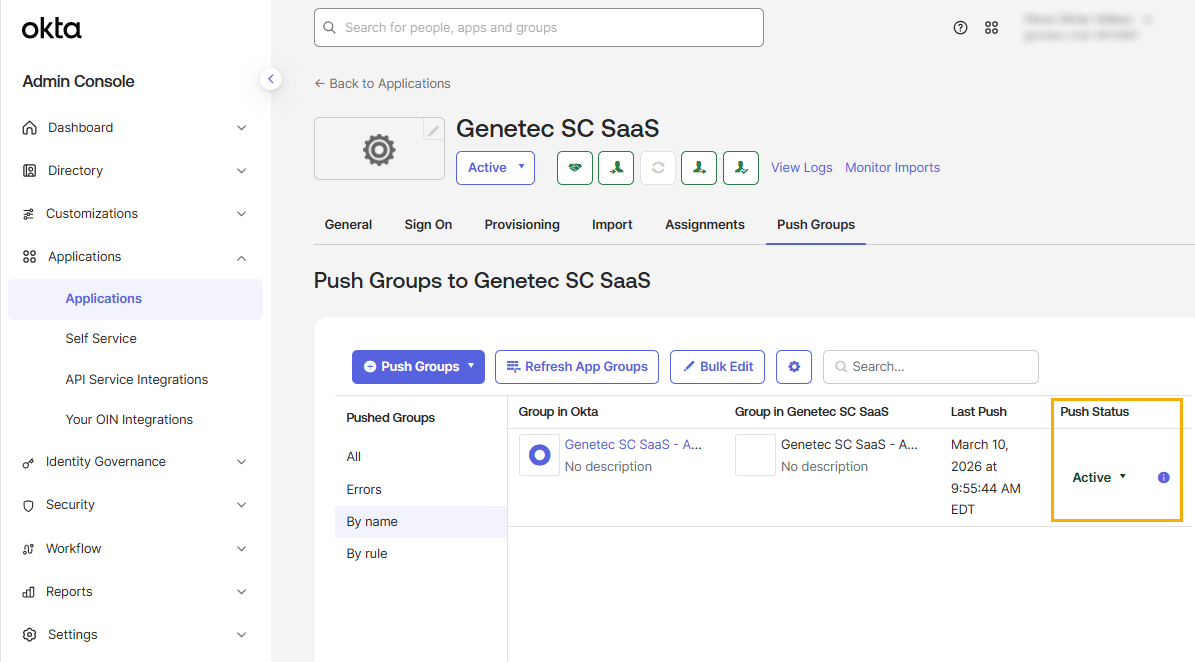This screenshot has height=662, width=1195.
Task: Click the edit logo pencil icon
Action: tap(433, 130)
